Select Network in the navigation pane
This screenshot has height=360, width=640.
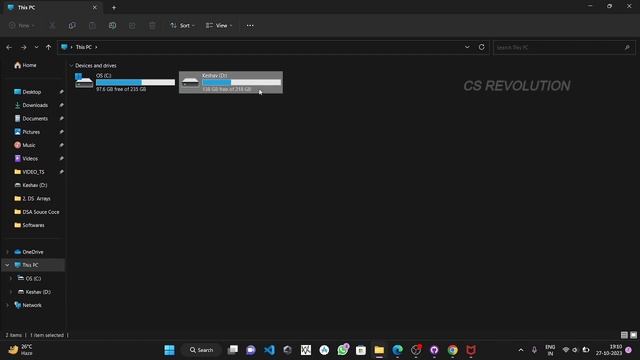[28, 305]
